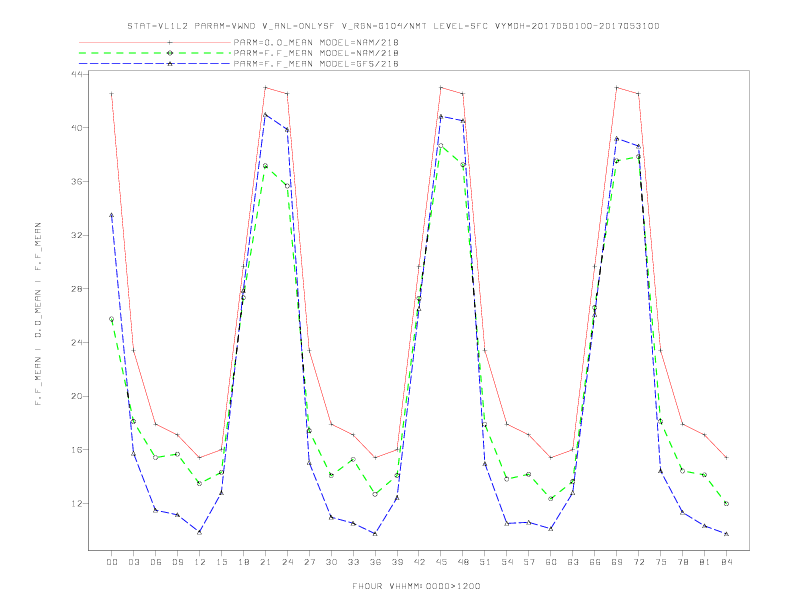Click the green dashed legend line sample
This screenshot has width=792, height=612.
[x=155, y=53]
